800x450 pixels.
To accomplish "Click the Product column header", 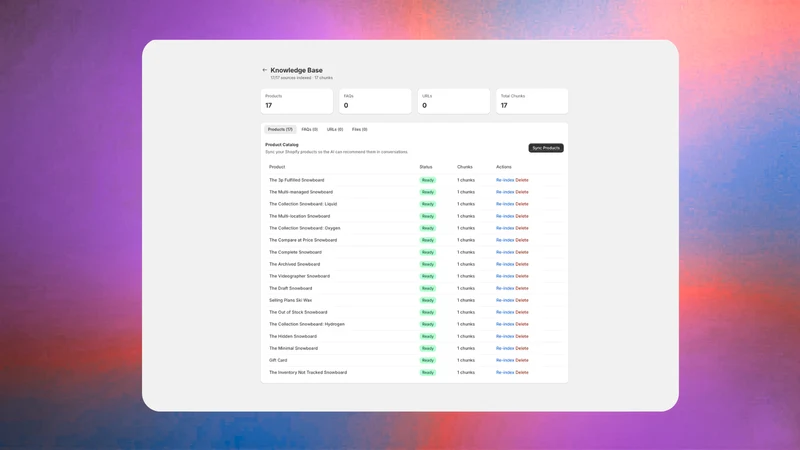I will tap(277, 167).
